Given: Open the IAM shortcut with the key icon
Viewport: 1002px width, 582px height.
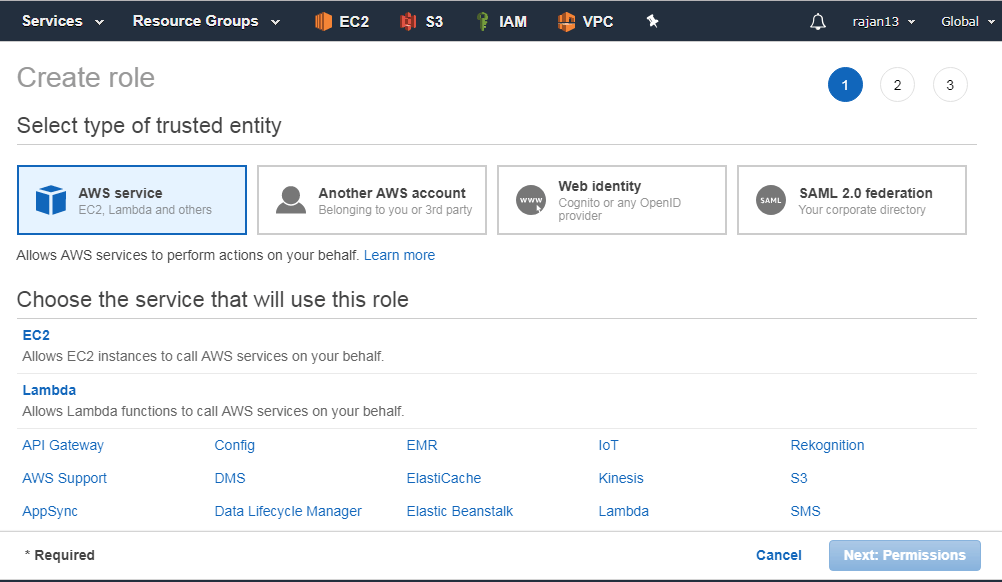Looking at the screenshot, I should pyautogui.click(x=502, y=22).
